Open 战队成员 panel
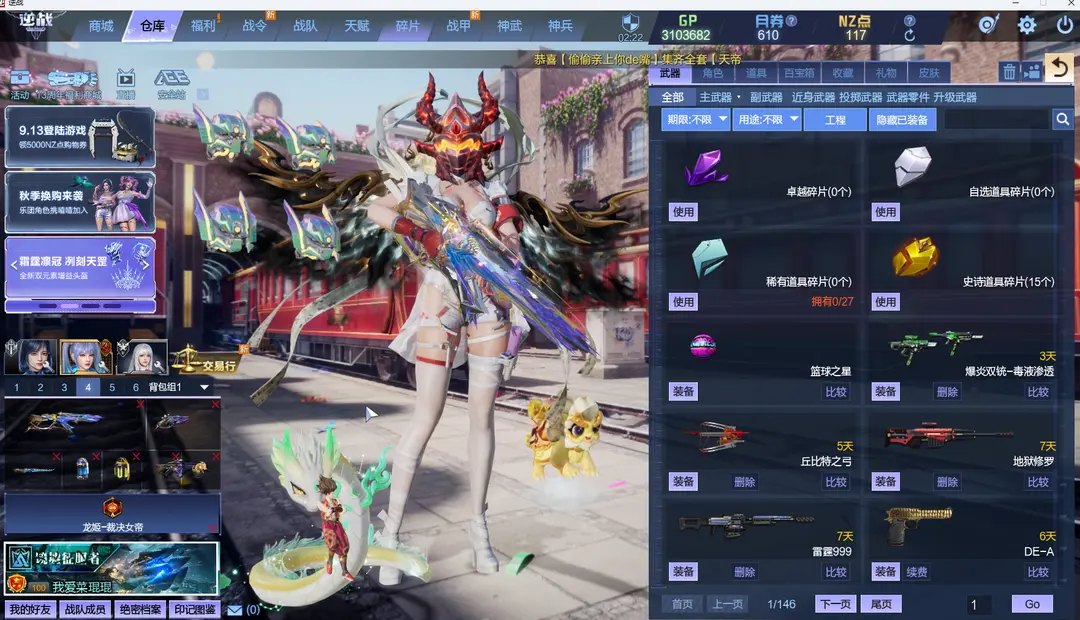1080x620 pixels. tap(85, 610)
